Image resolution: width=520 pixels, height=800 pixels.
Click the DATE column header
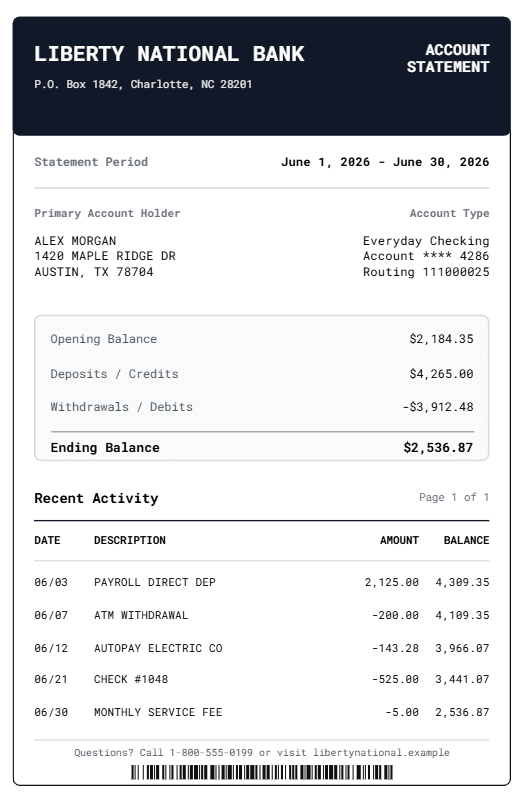tap(47, 540)
